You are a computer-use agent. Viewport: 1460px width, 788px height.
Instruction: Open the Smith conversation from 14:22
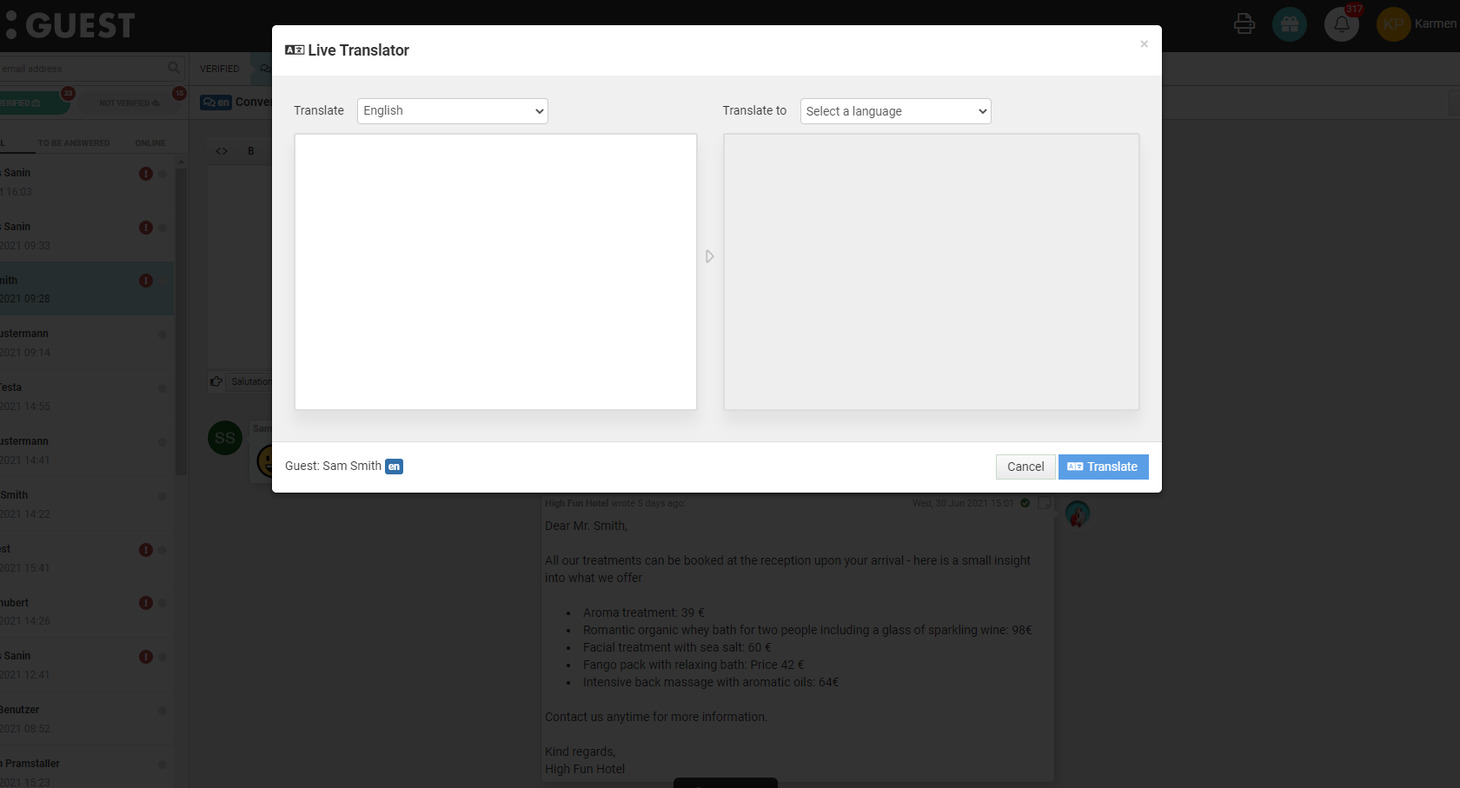pos(87,504)
